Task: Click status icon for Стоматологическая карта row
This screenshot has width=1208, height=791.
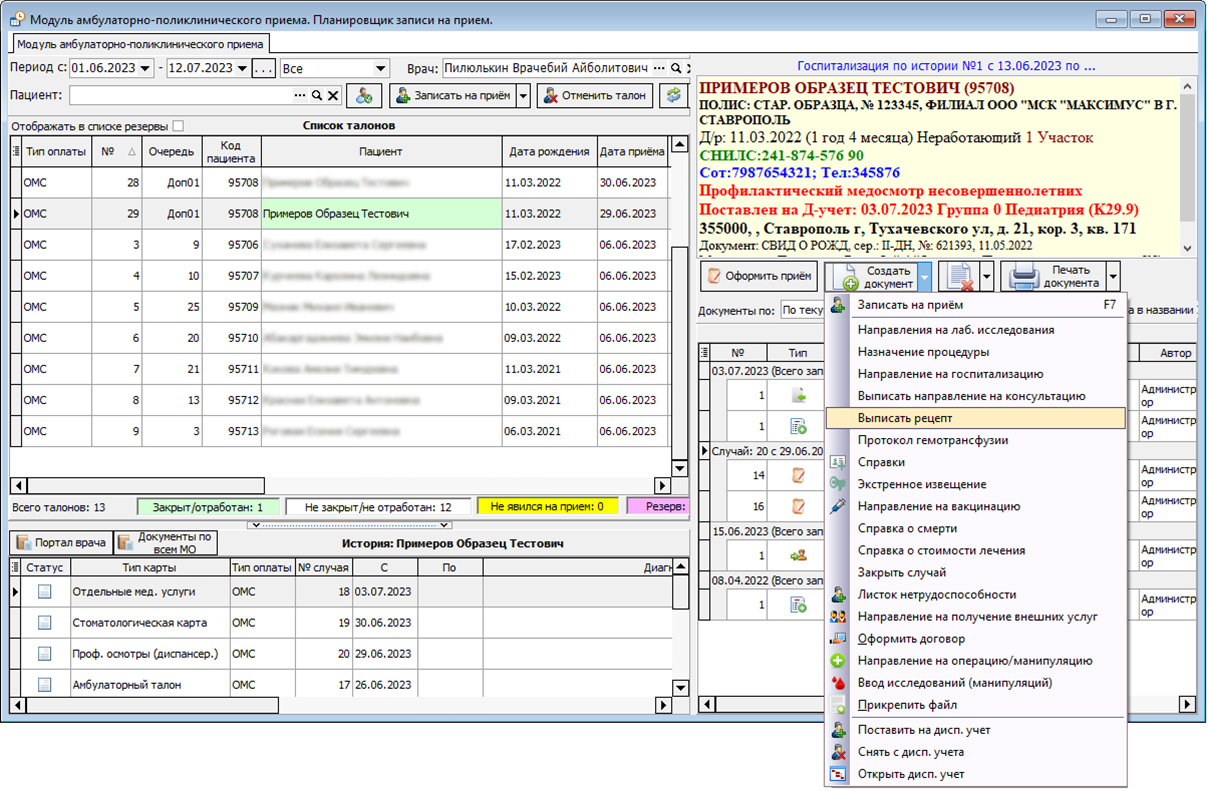Action: pos(44,623)
